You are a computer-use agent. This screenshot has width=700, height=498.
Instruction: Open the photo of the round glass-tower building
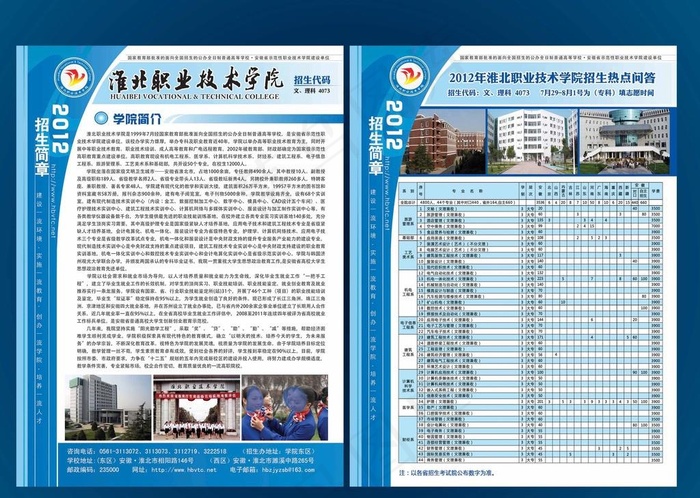624,141
